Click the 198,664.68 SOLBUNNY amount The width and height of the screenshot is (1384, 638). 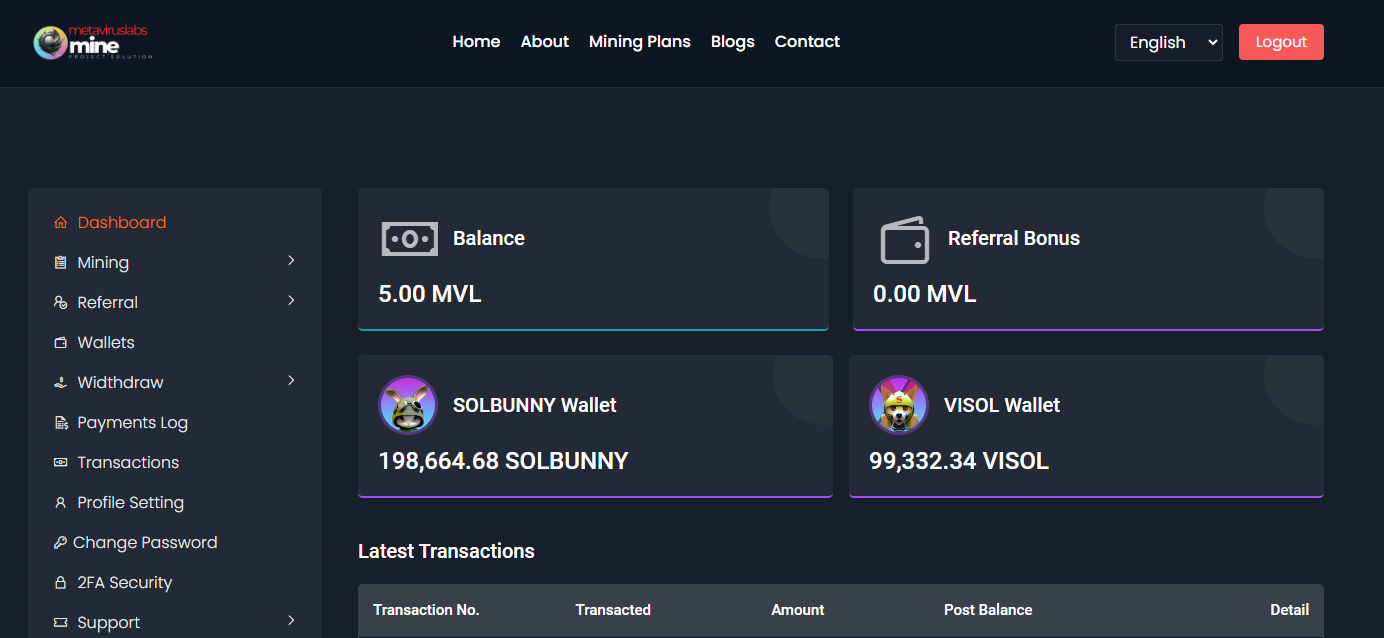pyautogui.click(x=503, y=461)
